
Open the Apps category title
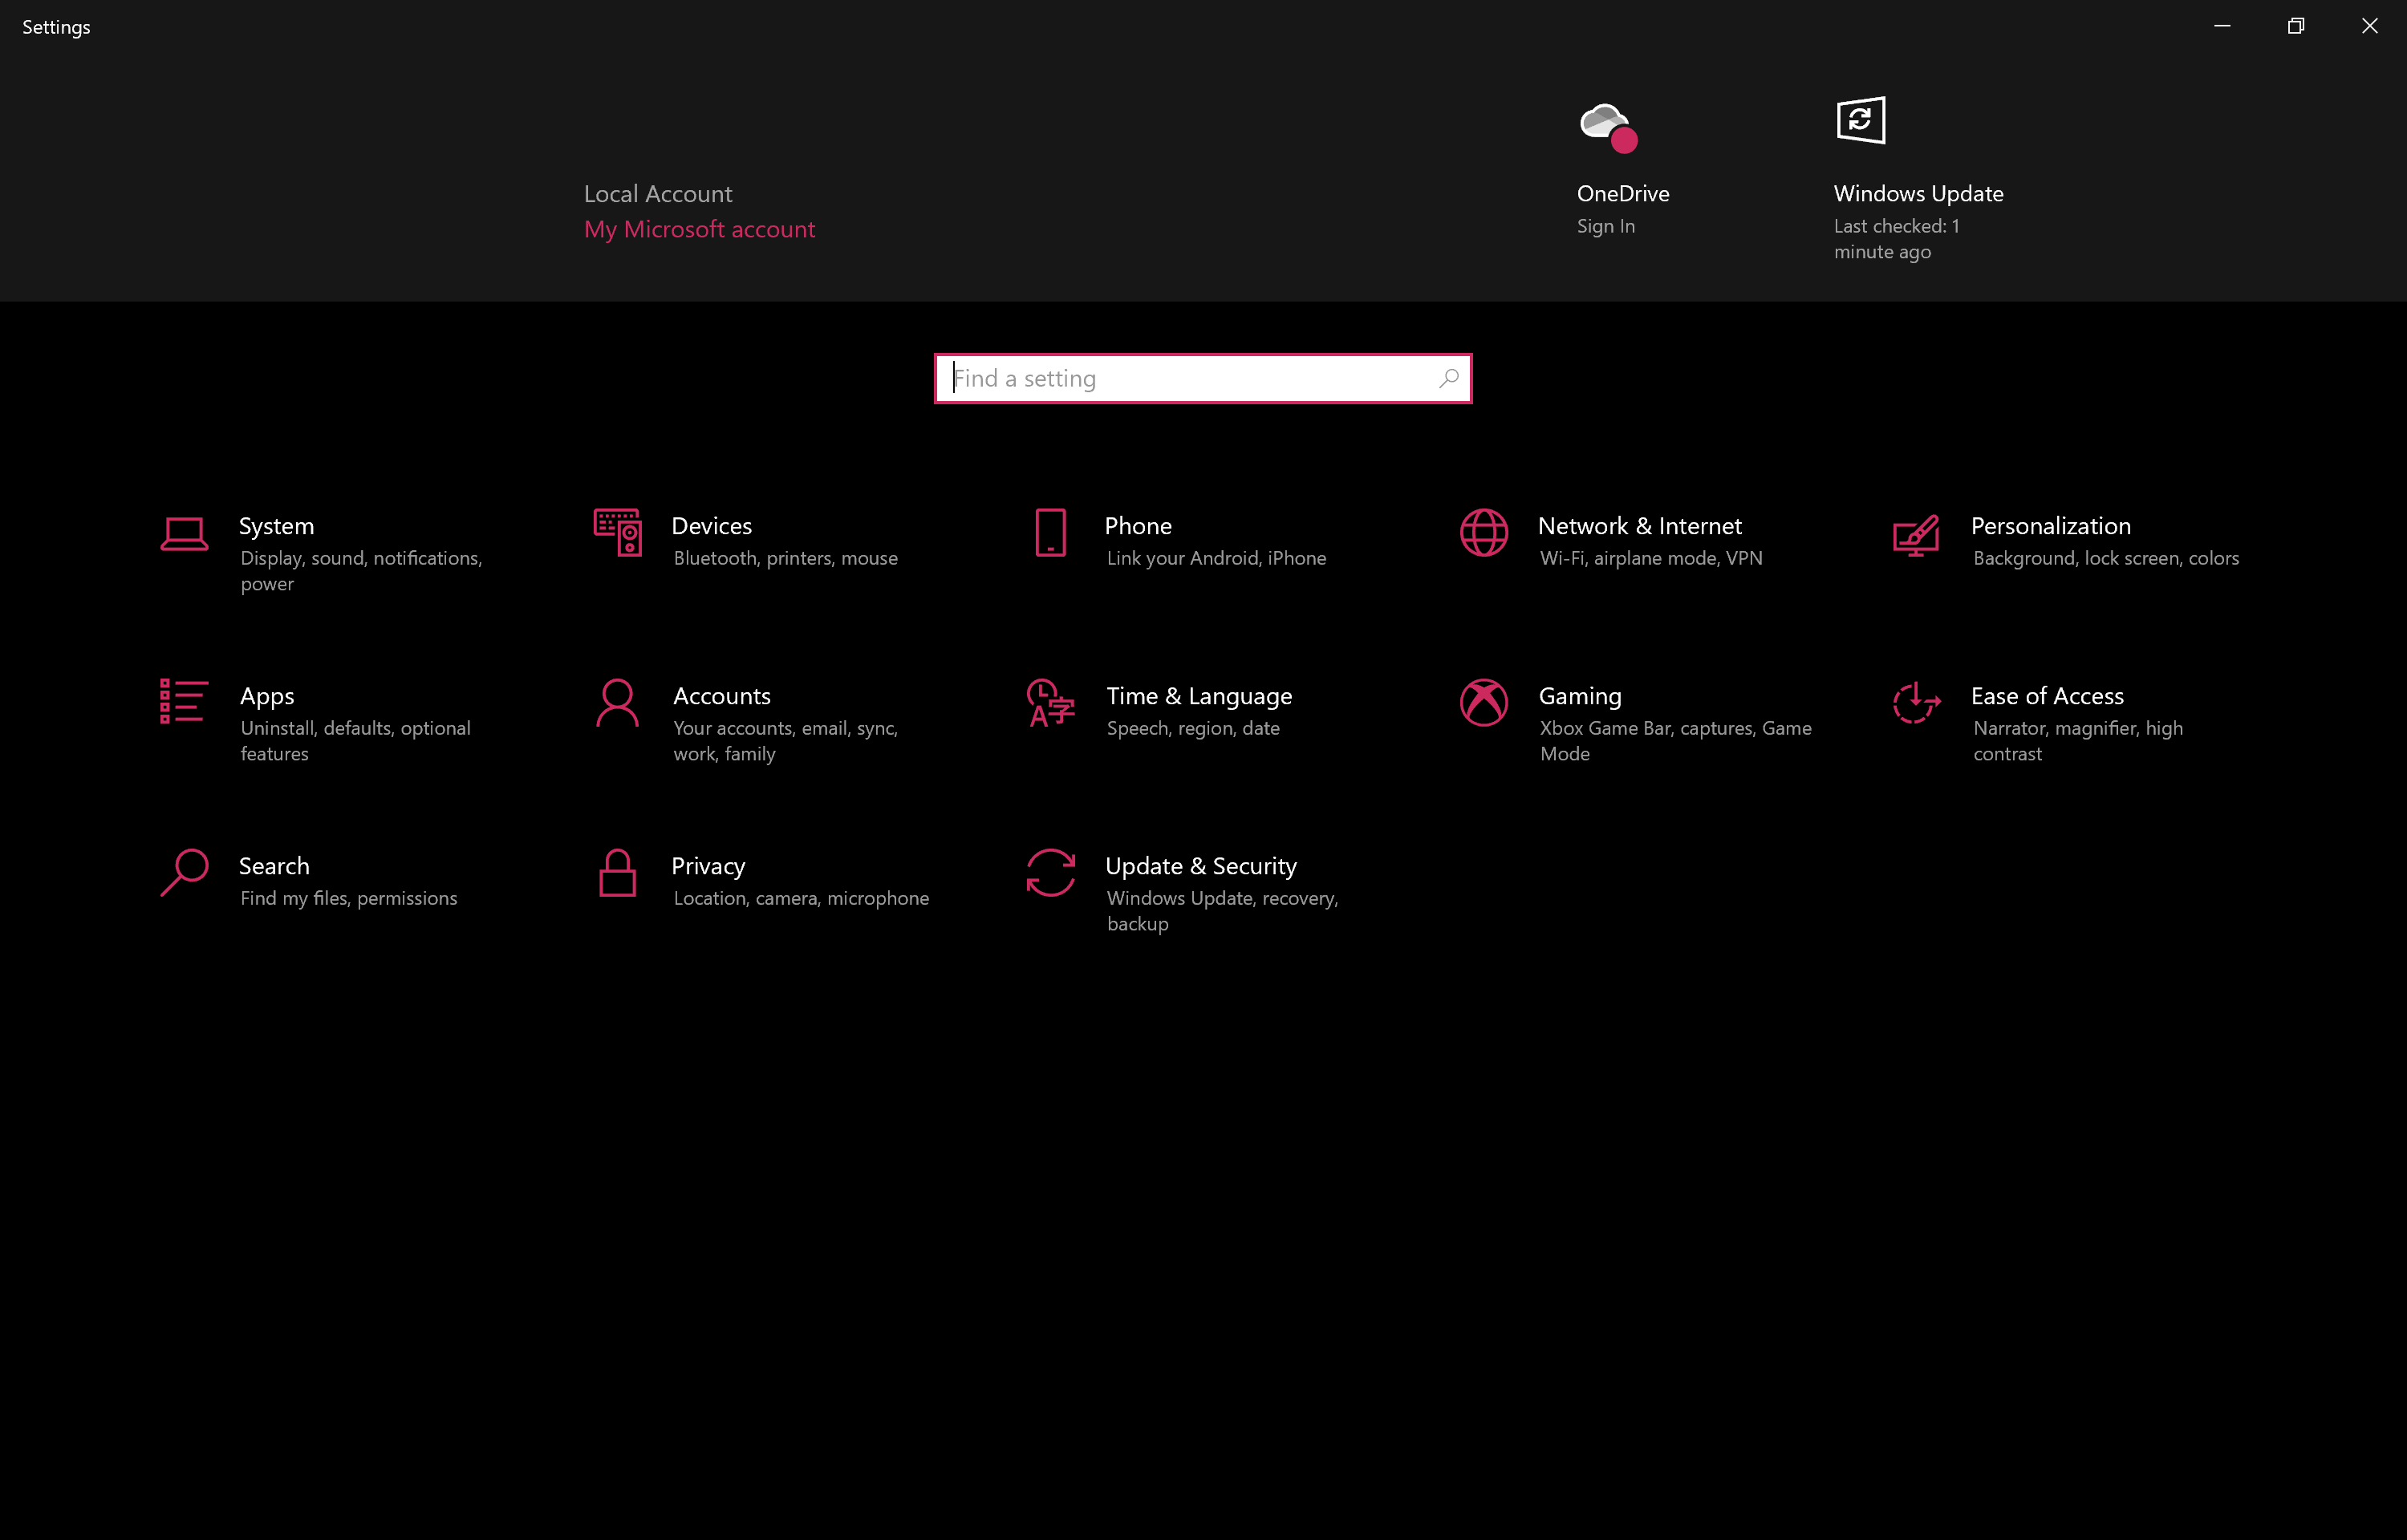(x=266, y=697)
